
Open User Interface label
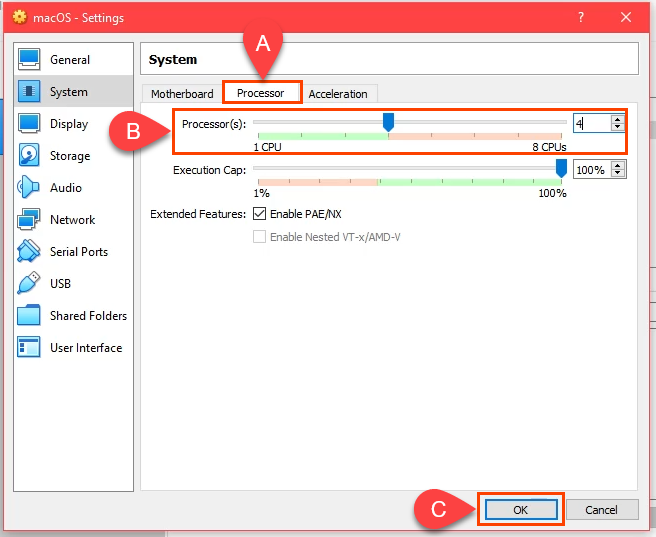point(86,348)
